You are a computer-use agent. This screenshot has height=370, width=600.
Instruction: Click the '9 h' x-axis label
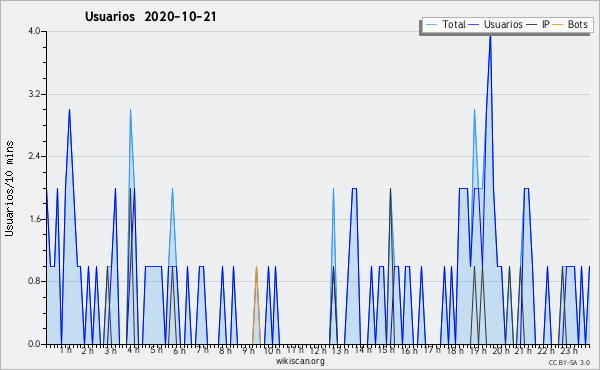point(248,351)
